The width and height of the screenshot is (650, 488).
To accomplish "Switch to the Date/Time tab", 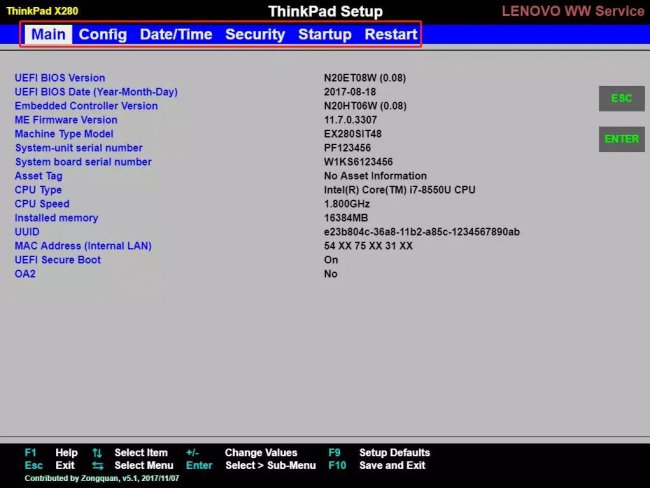I will click(176, 34).
